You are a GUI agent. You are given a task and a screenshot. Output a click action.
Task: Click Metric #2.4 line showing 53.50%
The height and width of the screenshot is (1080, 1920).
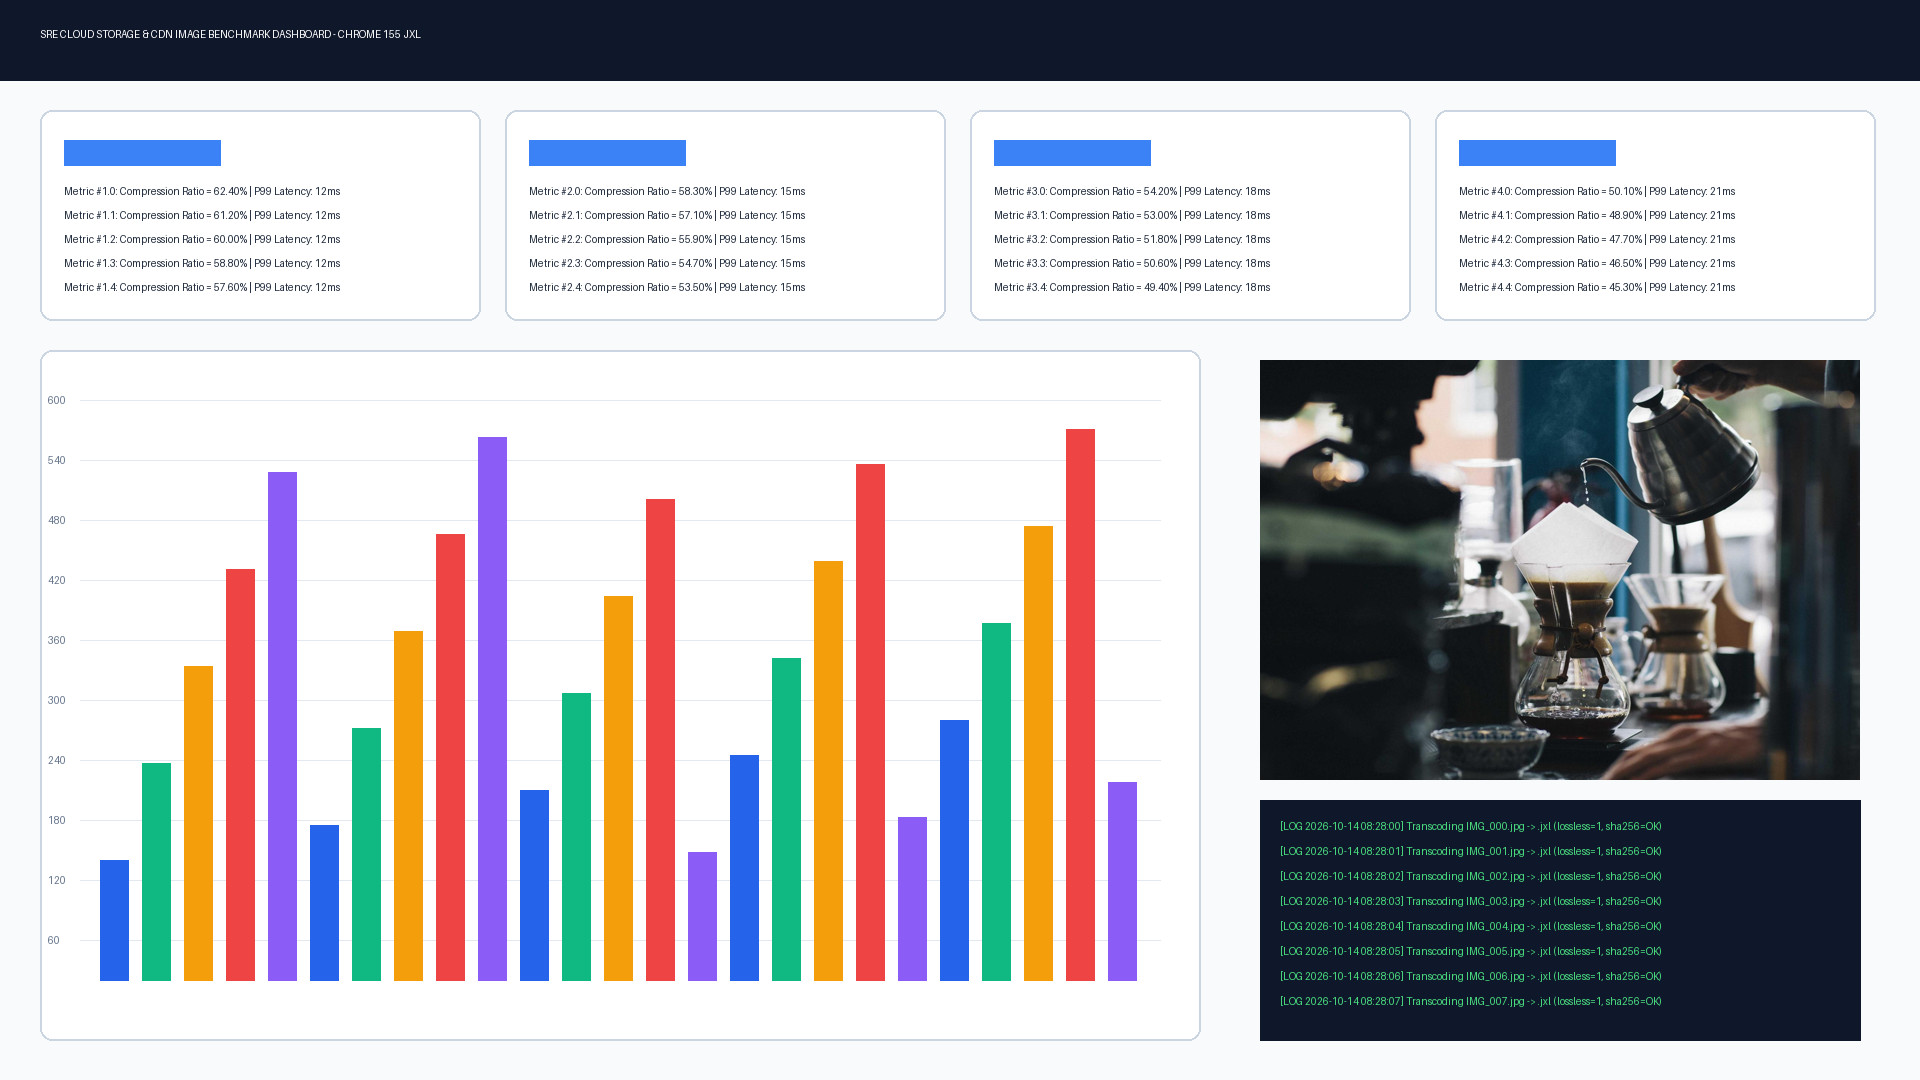coord(667,287)
